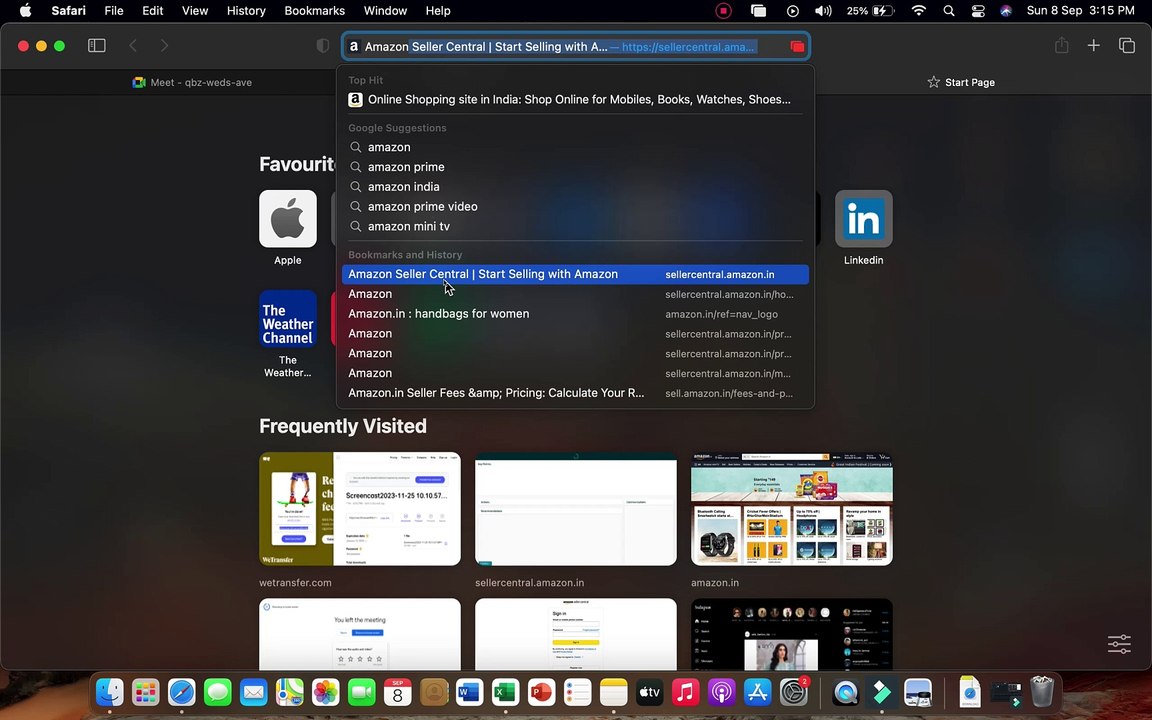Open Podcasts in the Dock
The width and height of the screenshot is (1152, 720).
721,692
